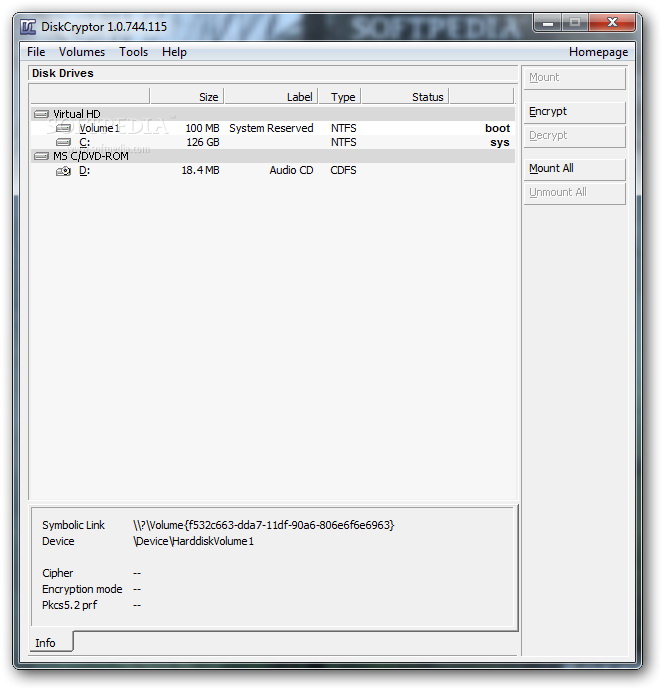Select the Virtual HD group row
This screenshot has height=690, width=663.
pyautogui.click(x=273, y=114)
